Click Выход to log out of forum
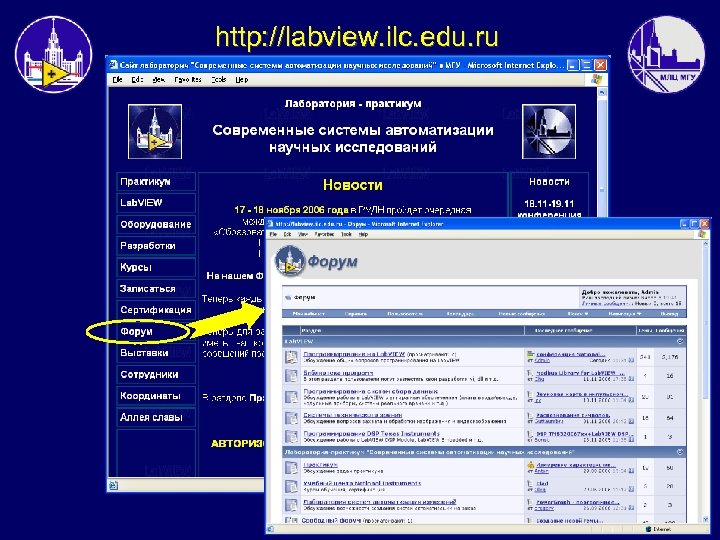This screenshot has width=720, height=540. (x=669, y=314)
